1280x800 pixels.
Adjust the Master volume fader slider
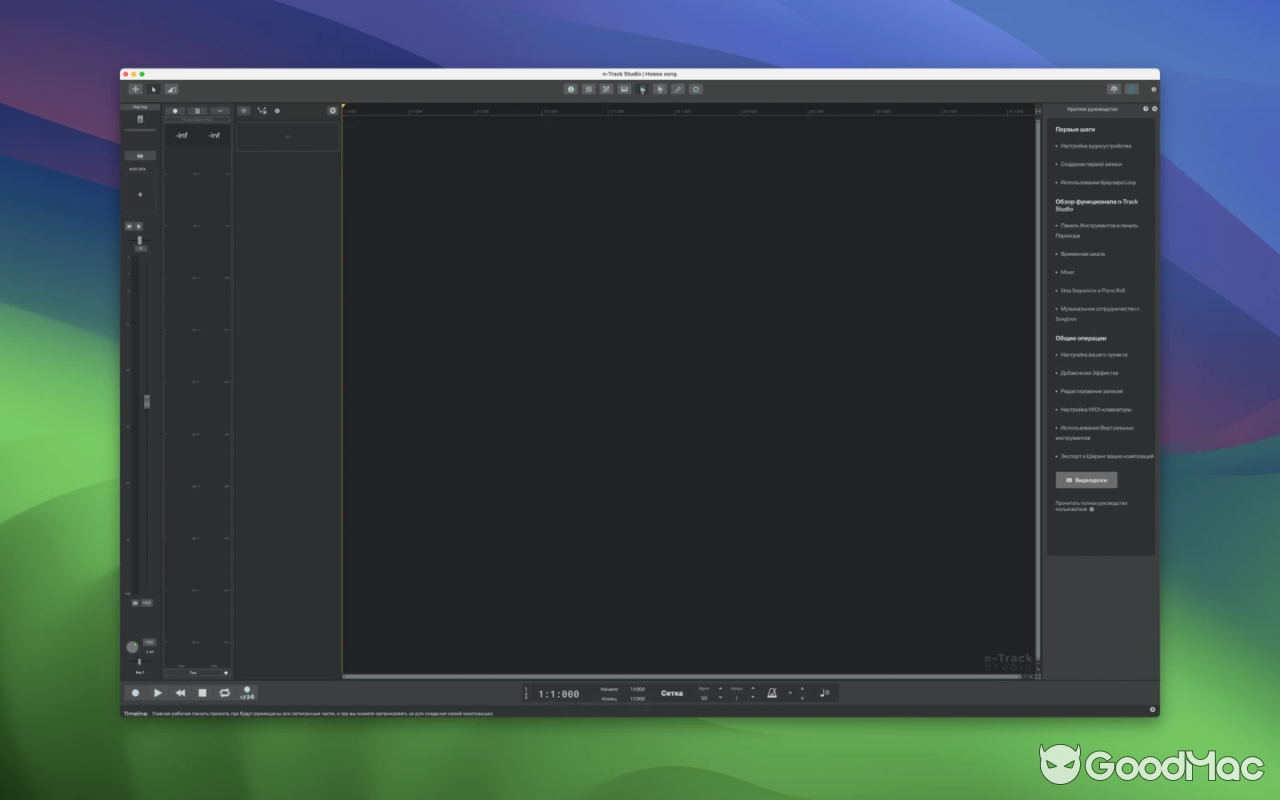pos(146,401)
